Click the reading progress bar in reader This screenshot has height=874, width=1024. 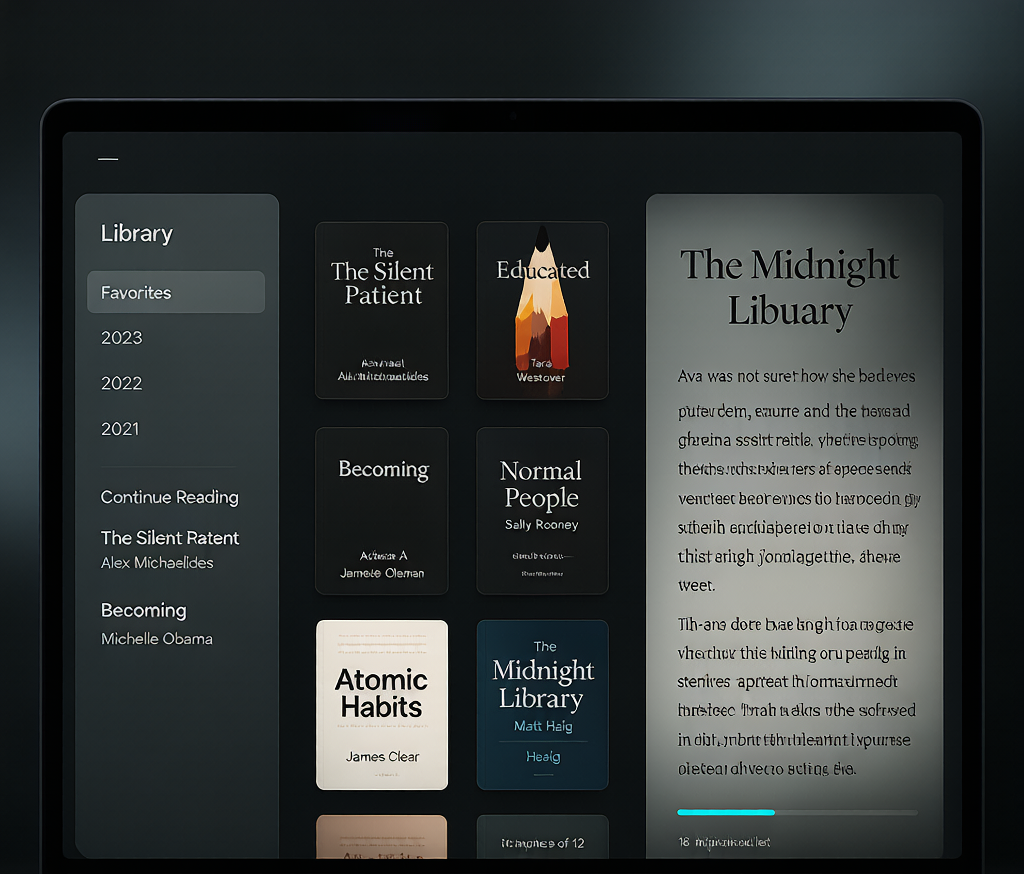(x=797, y=813)
